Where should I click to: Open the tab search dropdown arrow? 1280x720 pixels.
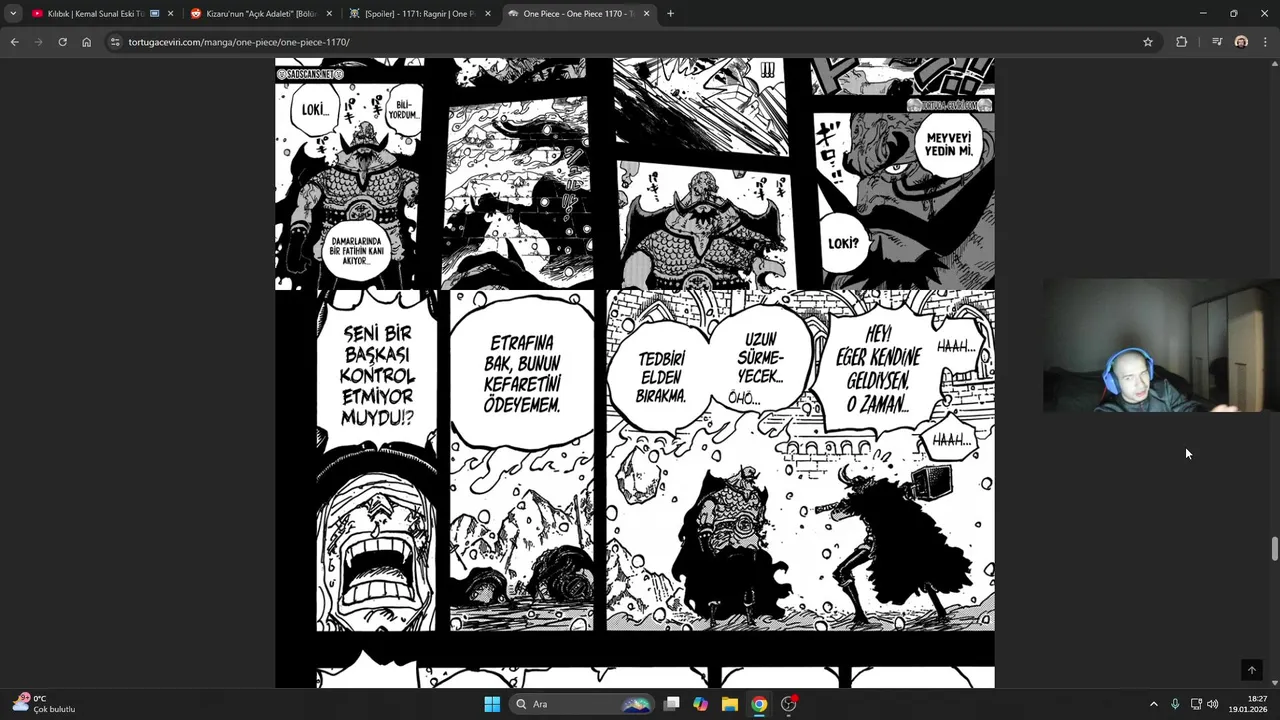(x=13, y=13)
